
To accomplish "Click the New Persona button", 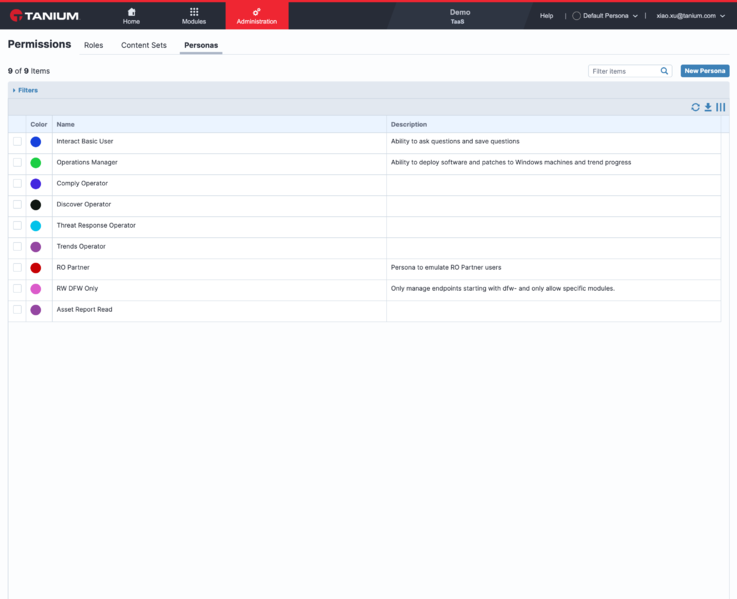I will coord(705,71).
